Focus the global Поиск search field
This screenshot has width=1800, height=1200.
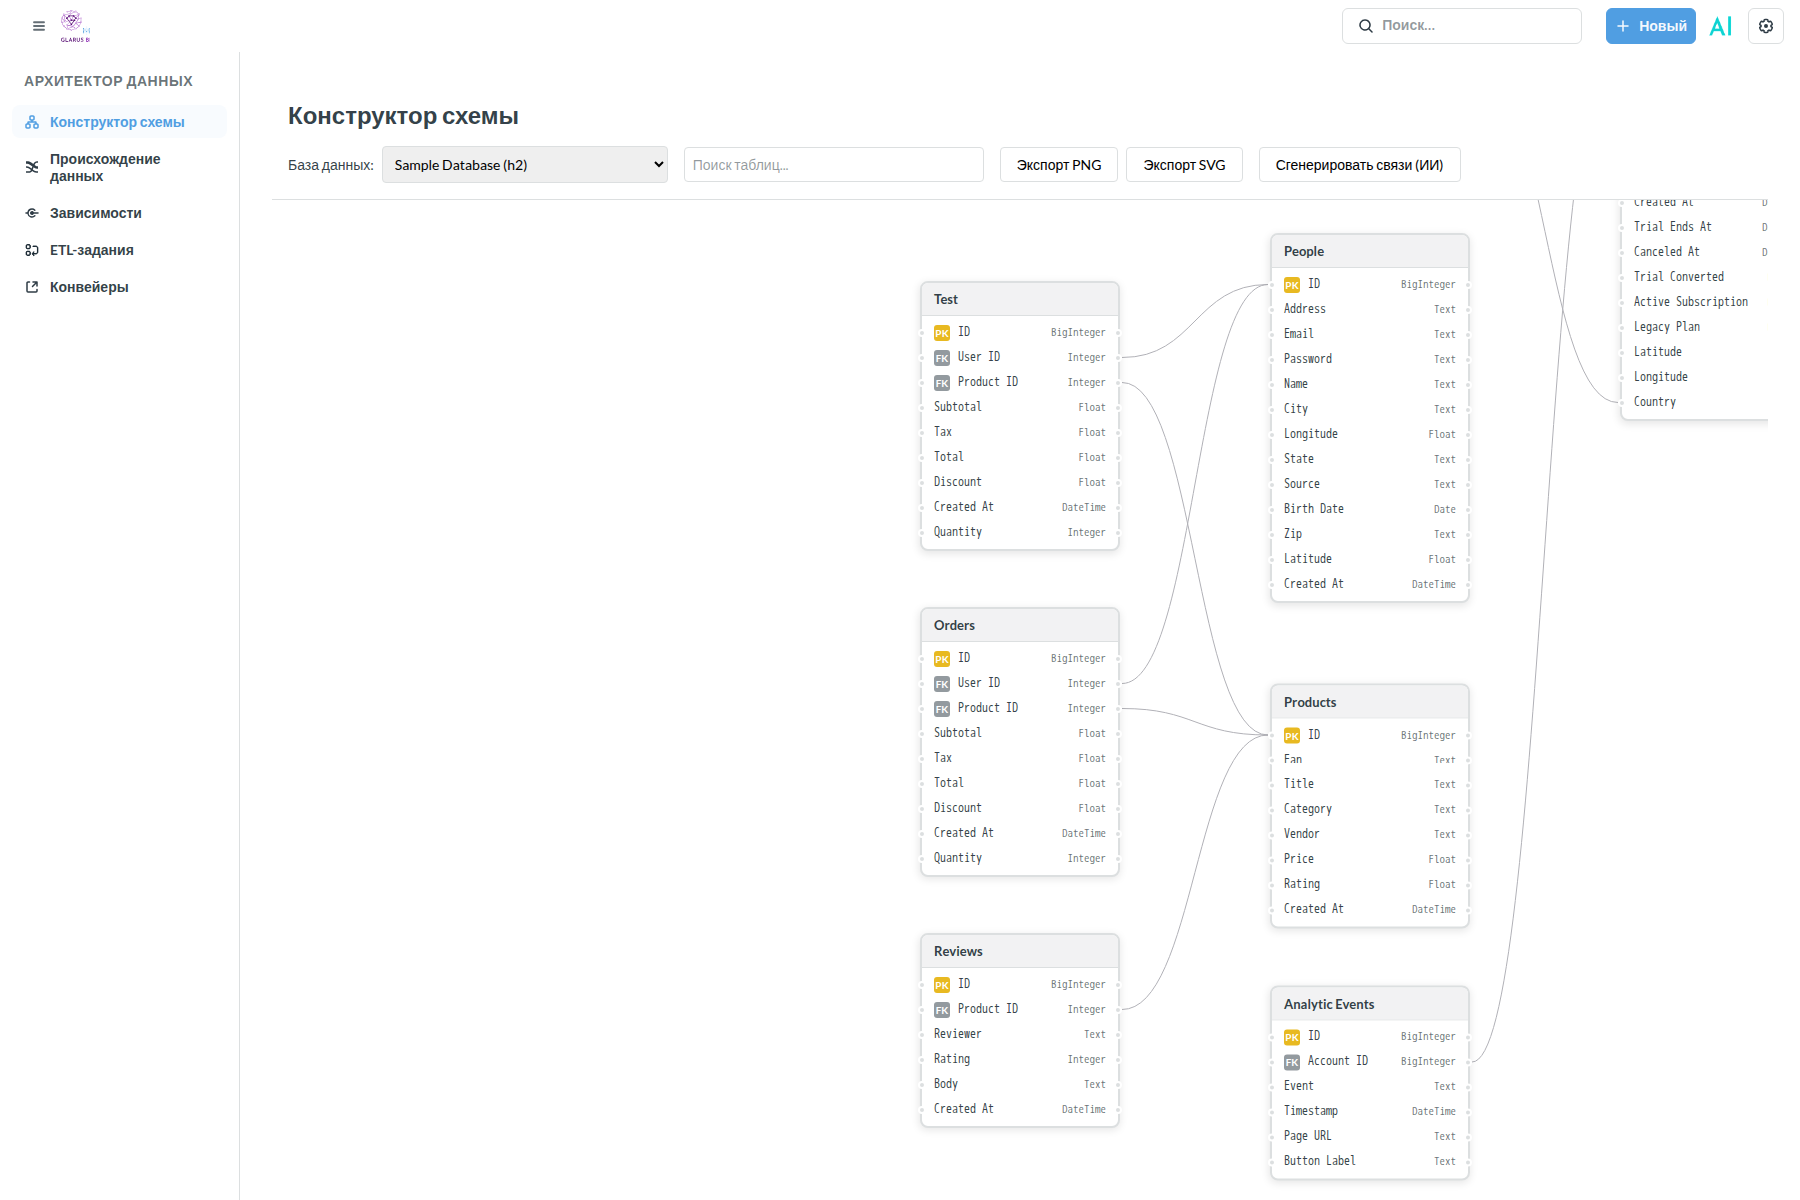pyautogui.click(x=1462, y=26)
